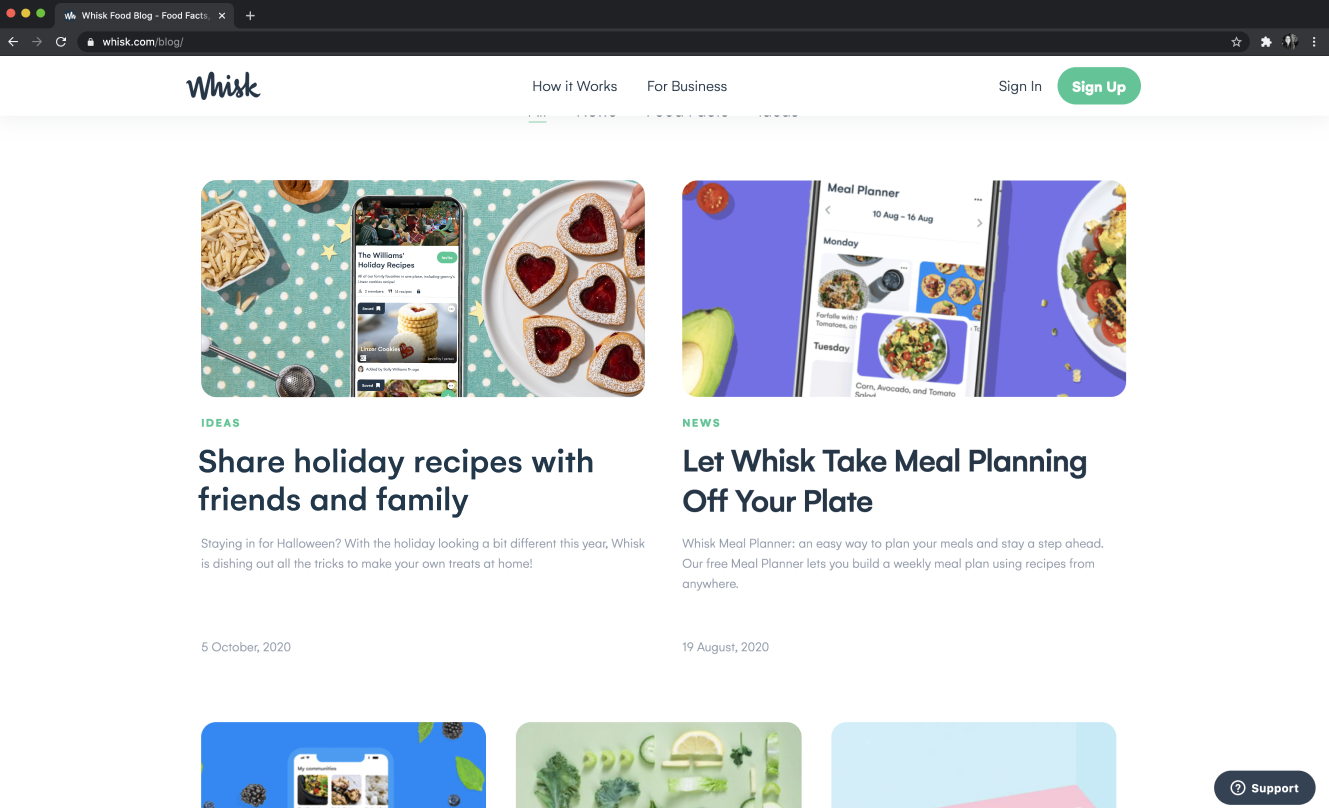Open the Chrome three-dot menu
The image size is (1329, 808).
click(1314, 42)
